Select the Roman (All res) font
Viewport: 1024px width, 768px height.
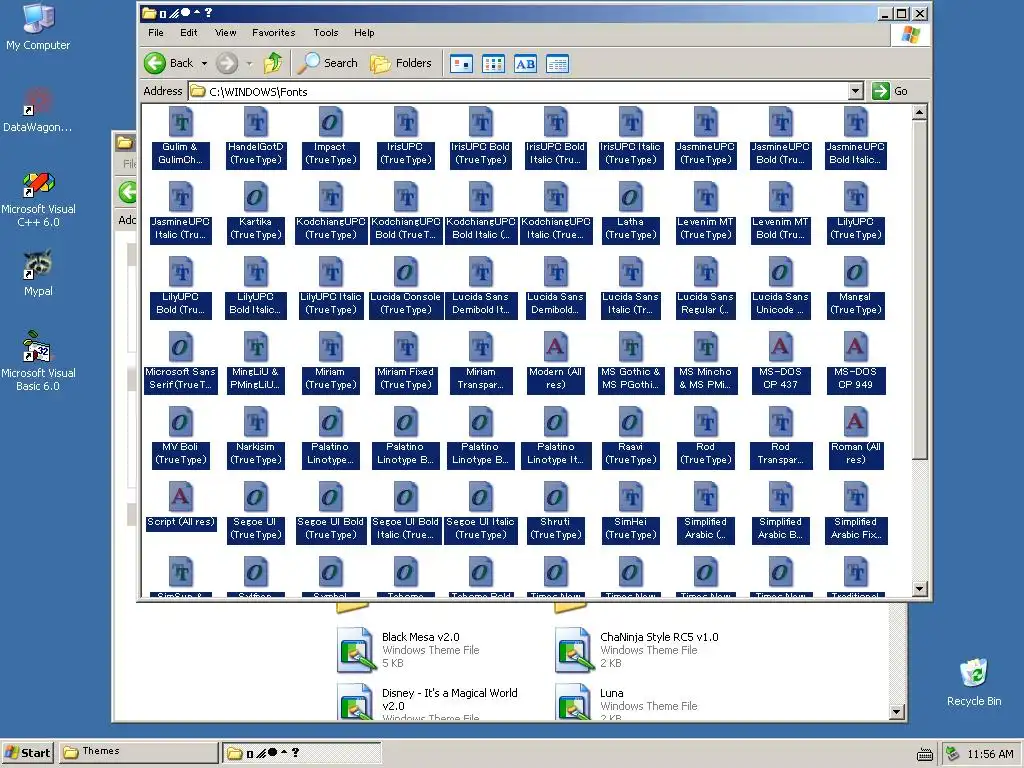pos(855,438)
